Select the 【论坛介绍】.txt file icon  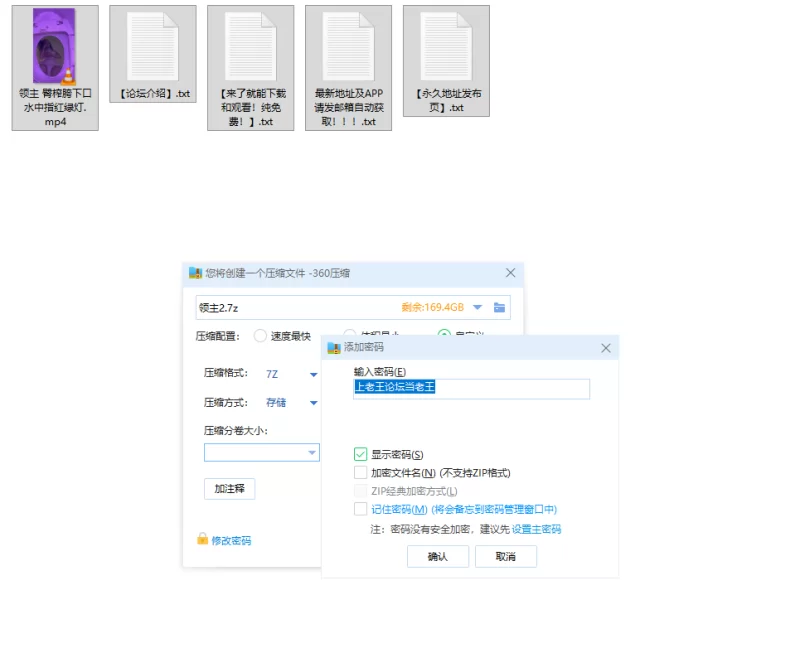[x=152, y=47]
